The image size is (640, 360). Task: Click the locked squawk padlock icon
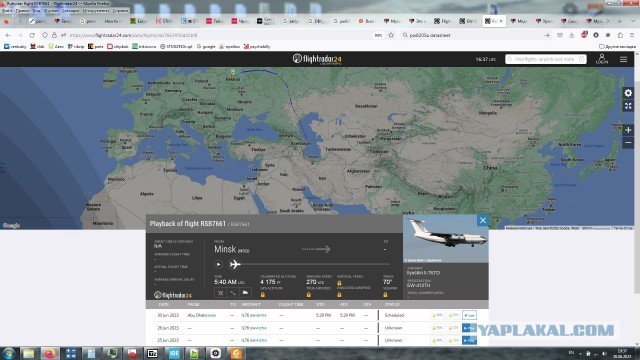tap(385, 294)
